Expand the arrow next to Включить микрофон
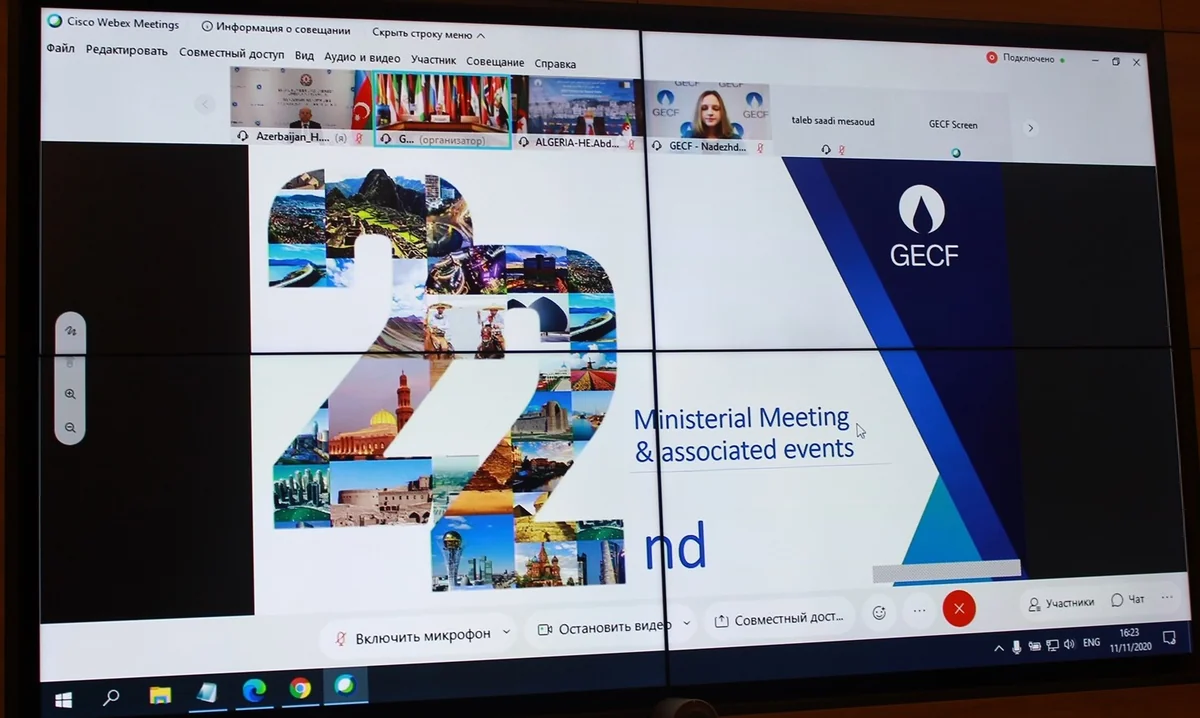Screen dimensions: 1200x718 (x=506, y=632)
